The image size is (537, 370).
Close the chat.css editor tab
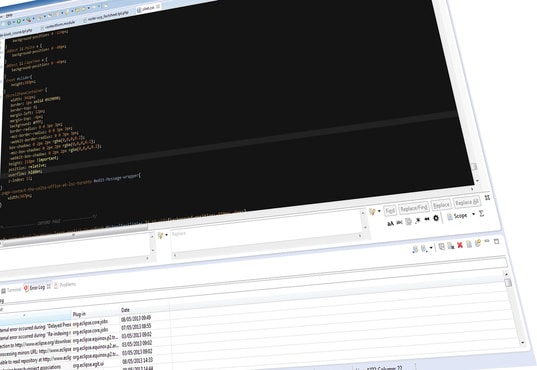[158, 7]
